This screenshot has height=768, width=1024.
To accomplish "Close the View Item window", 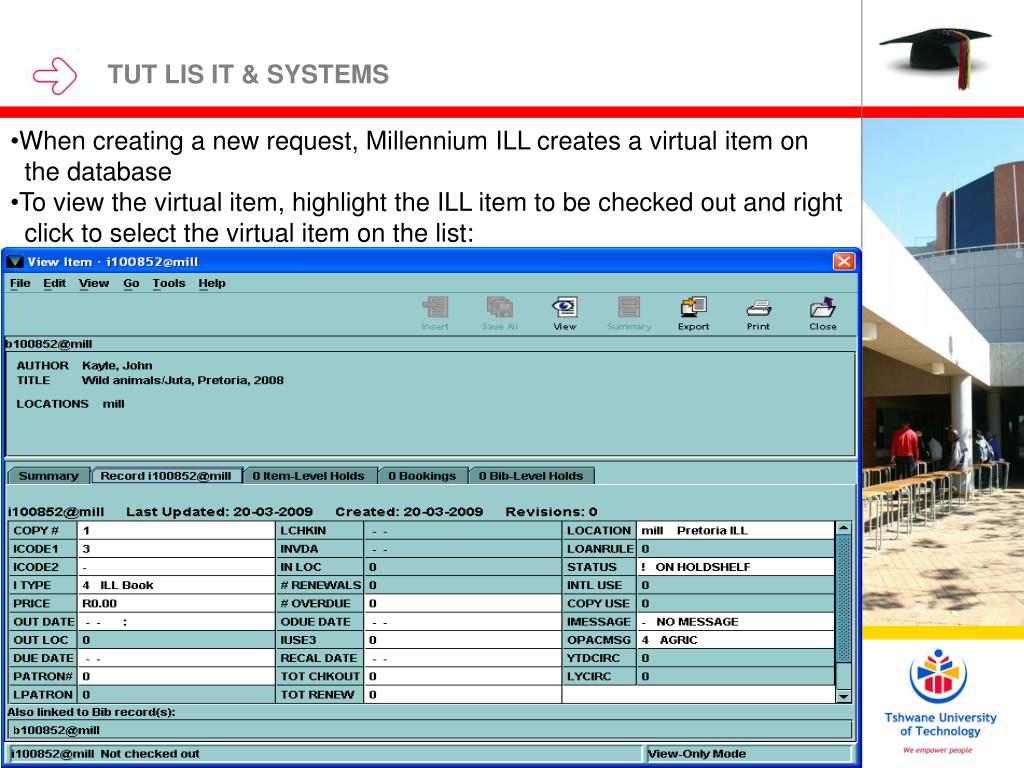I will (x=843, y=261).
